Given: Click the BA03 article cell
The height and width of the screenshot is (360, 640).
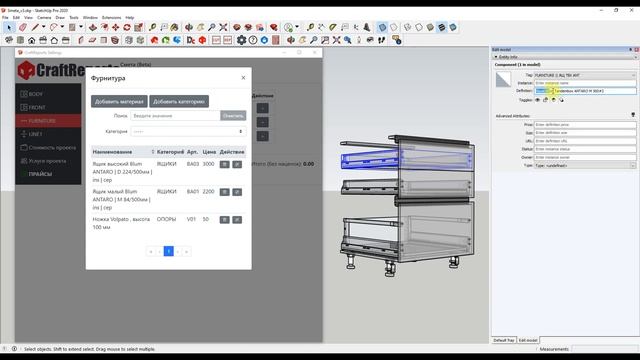Looking at the screenshot, I should coord(193,164).
